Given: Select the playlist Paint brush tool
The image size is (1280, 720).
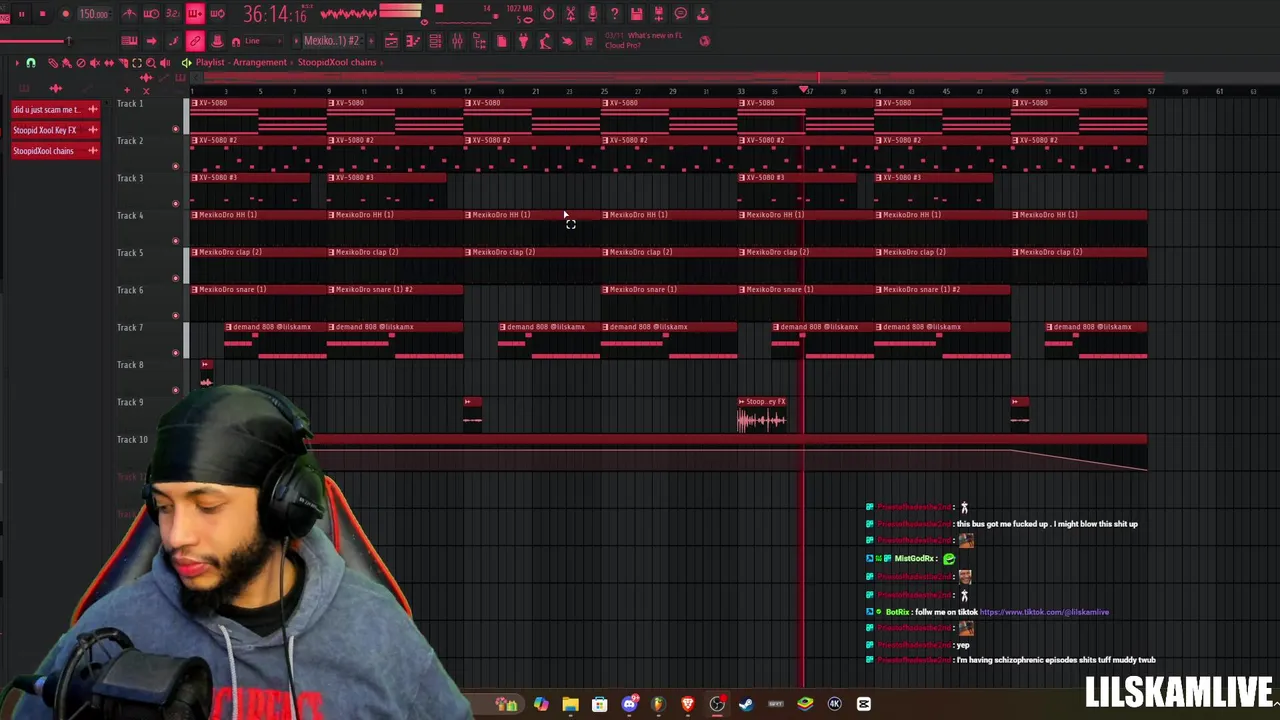Looking at the screenshot, I should click(67, 62).
